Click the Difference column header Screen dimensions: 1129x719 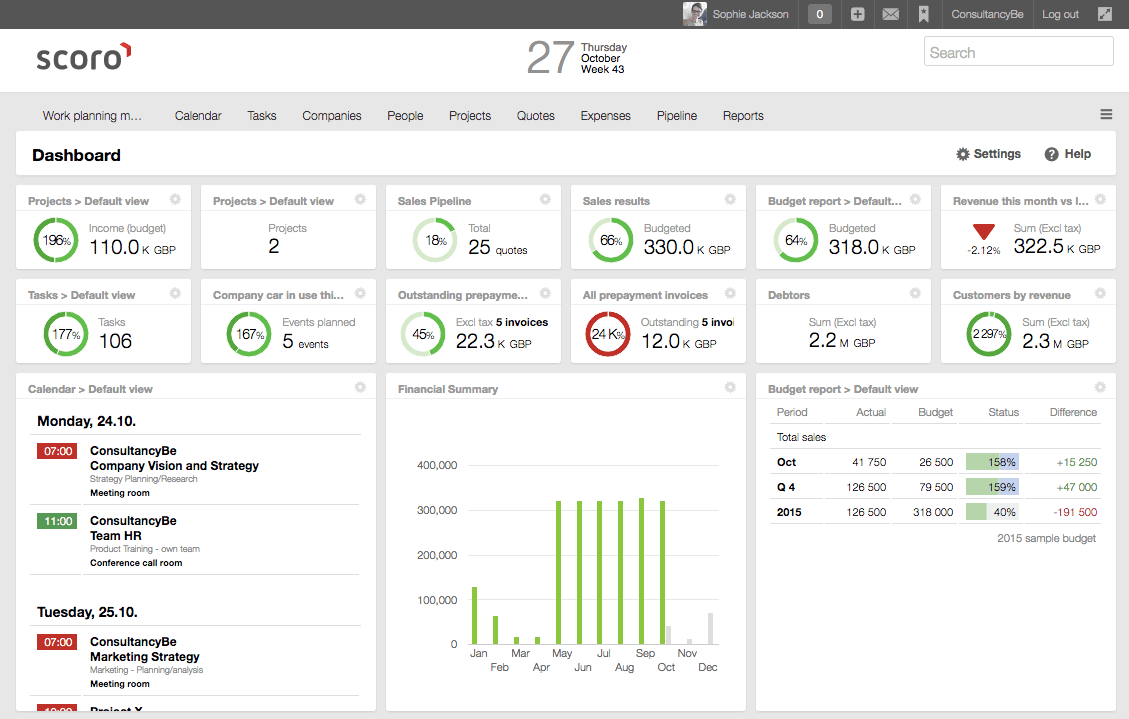[x=1073, y=412]
